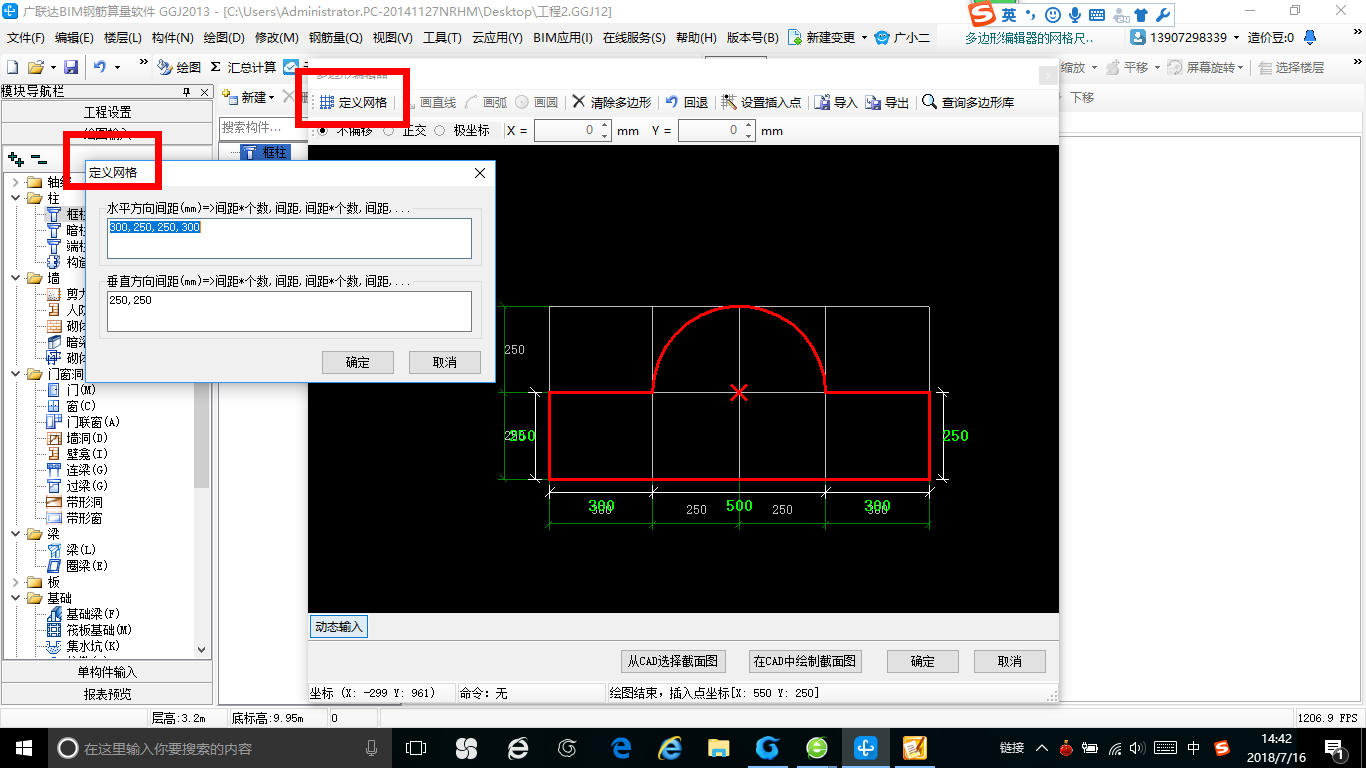
Task: Select the 画圆 draw circle tool
Action: point(537,102)
